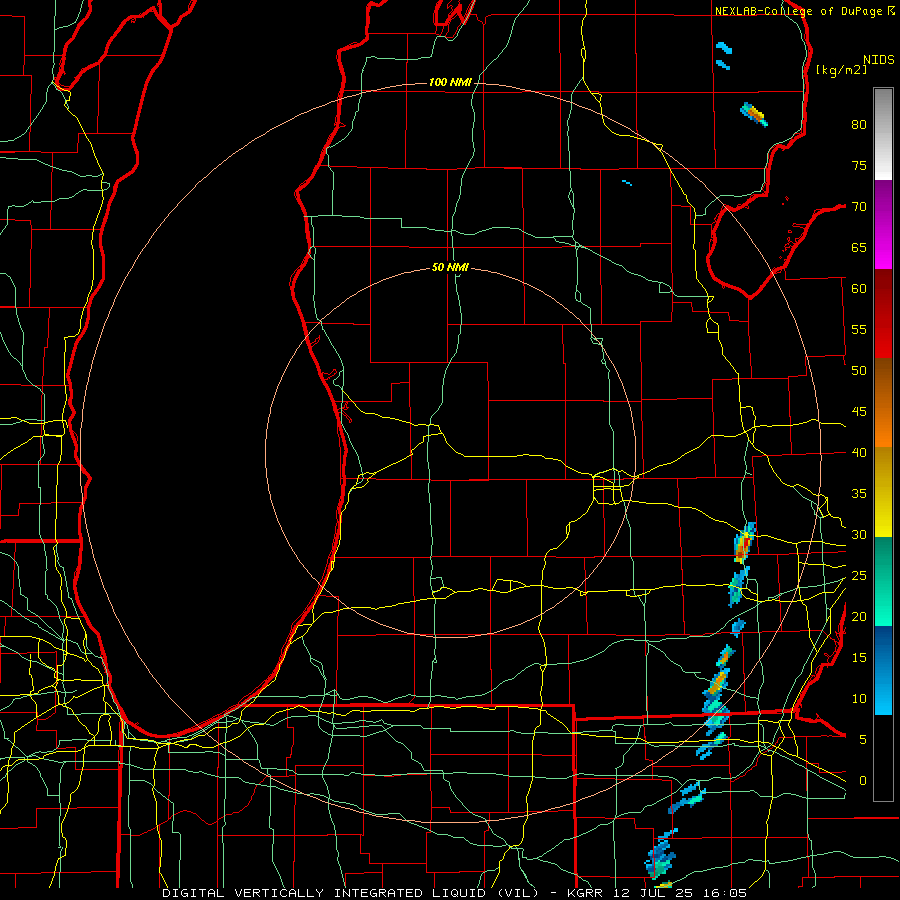Pick the orange-brown segment of the color bar
This screenshot has height=900, width=900.
click(x=883, y=403)
